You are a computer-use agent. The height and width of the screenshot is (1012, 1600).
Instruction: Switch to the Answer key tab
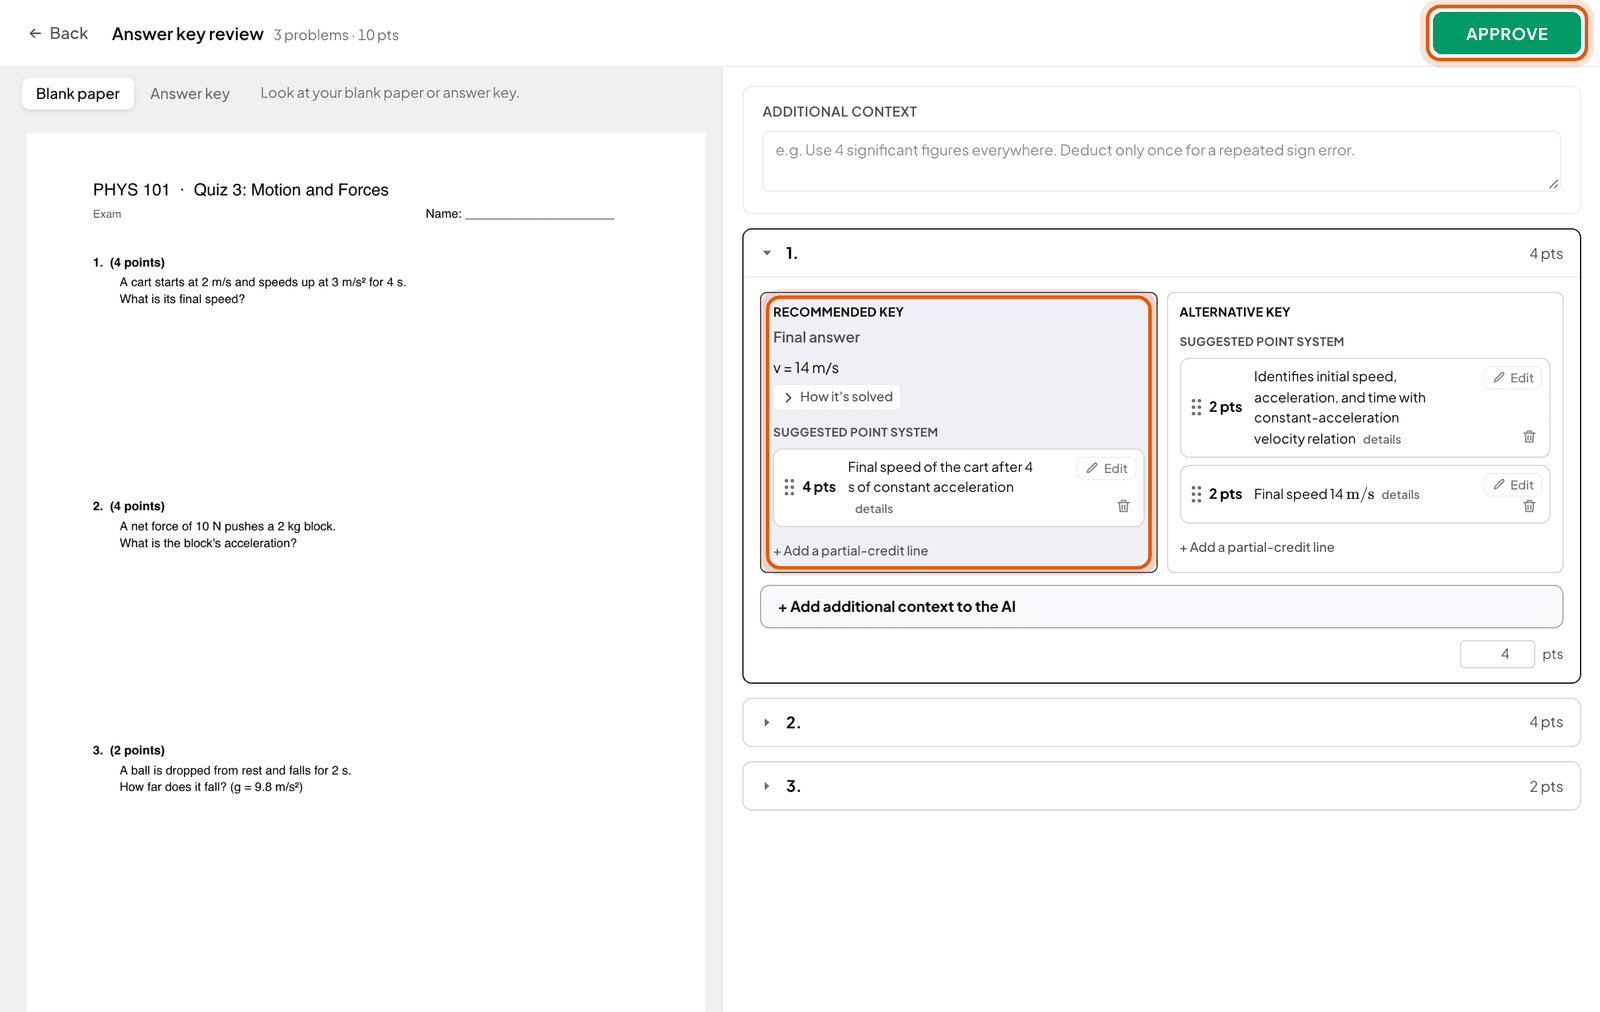tap(190, 93)
